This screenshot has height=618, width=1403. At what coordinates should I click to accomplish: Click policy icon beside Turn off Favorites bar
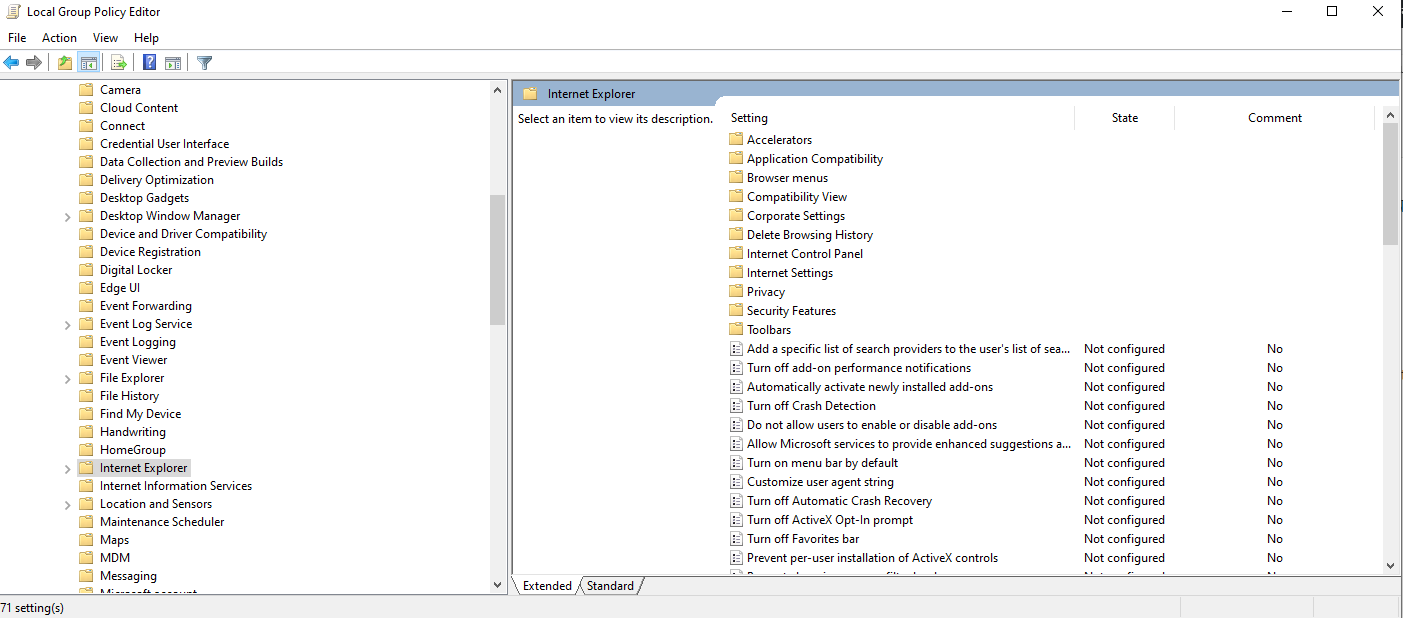pyautogui.click(x=736, y=539)
